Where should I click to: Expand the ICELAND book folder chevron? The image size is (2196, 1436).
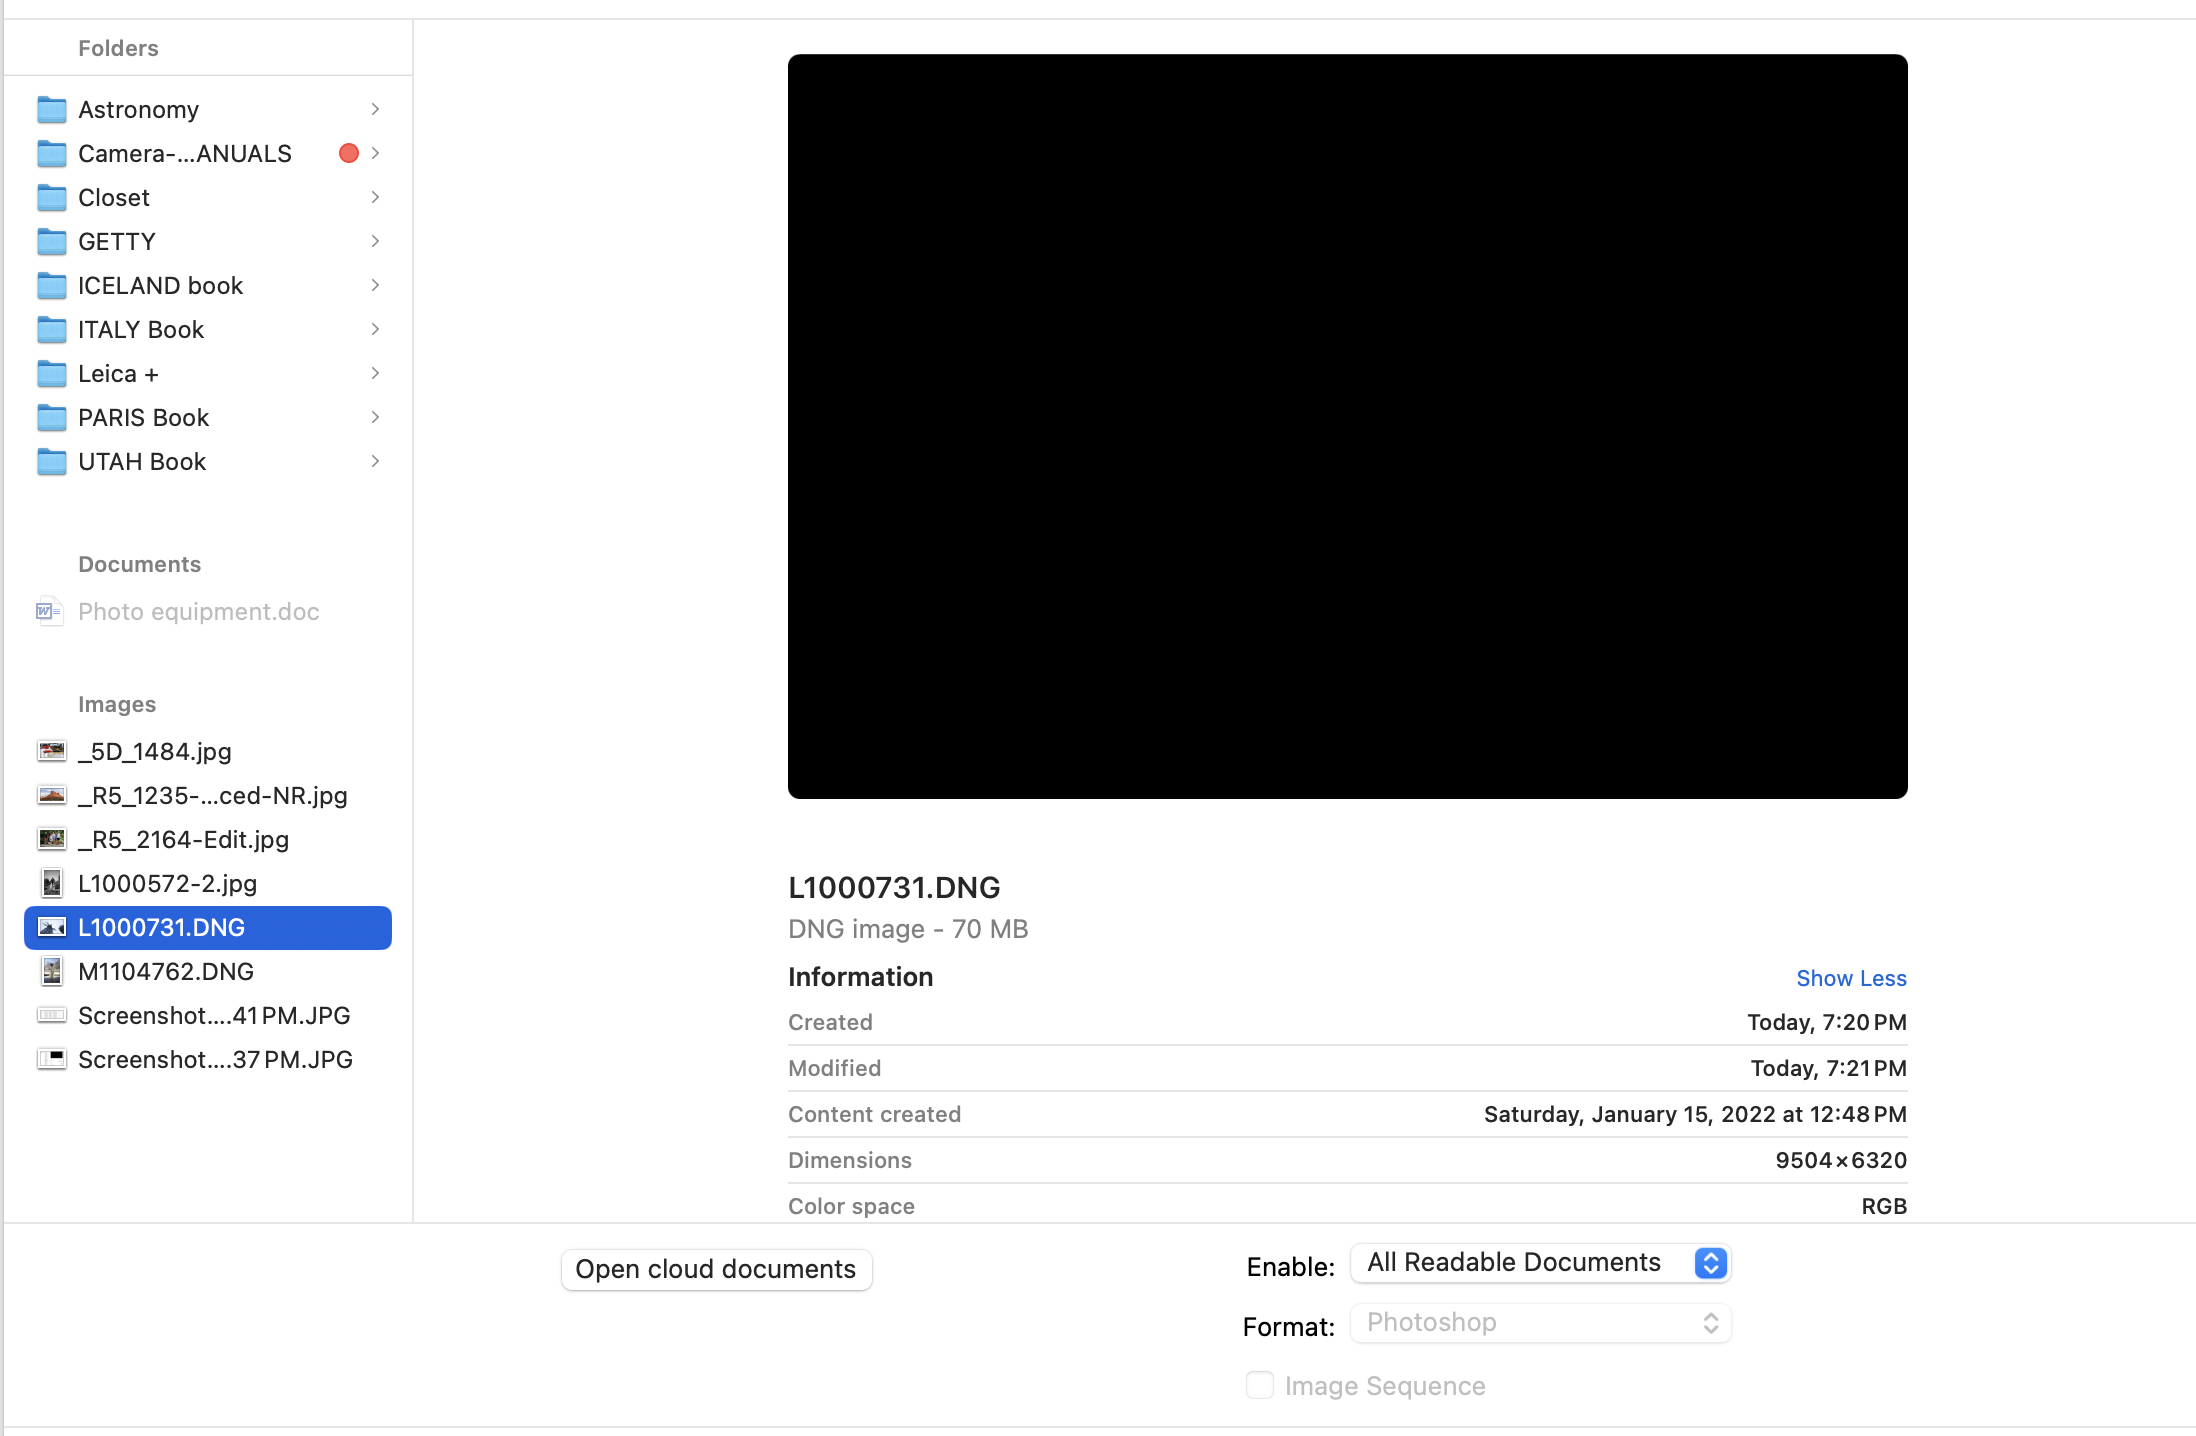click(375, 286)
